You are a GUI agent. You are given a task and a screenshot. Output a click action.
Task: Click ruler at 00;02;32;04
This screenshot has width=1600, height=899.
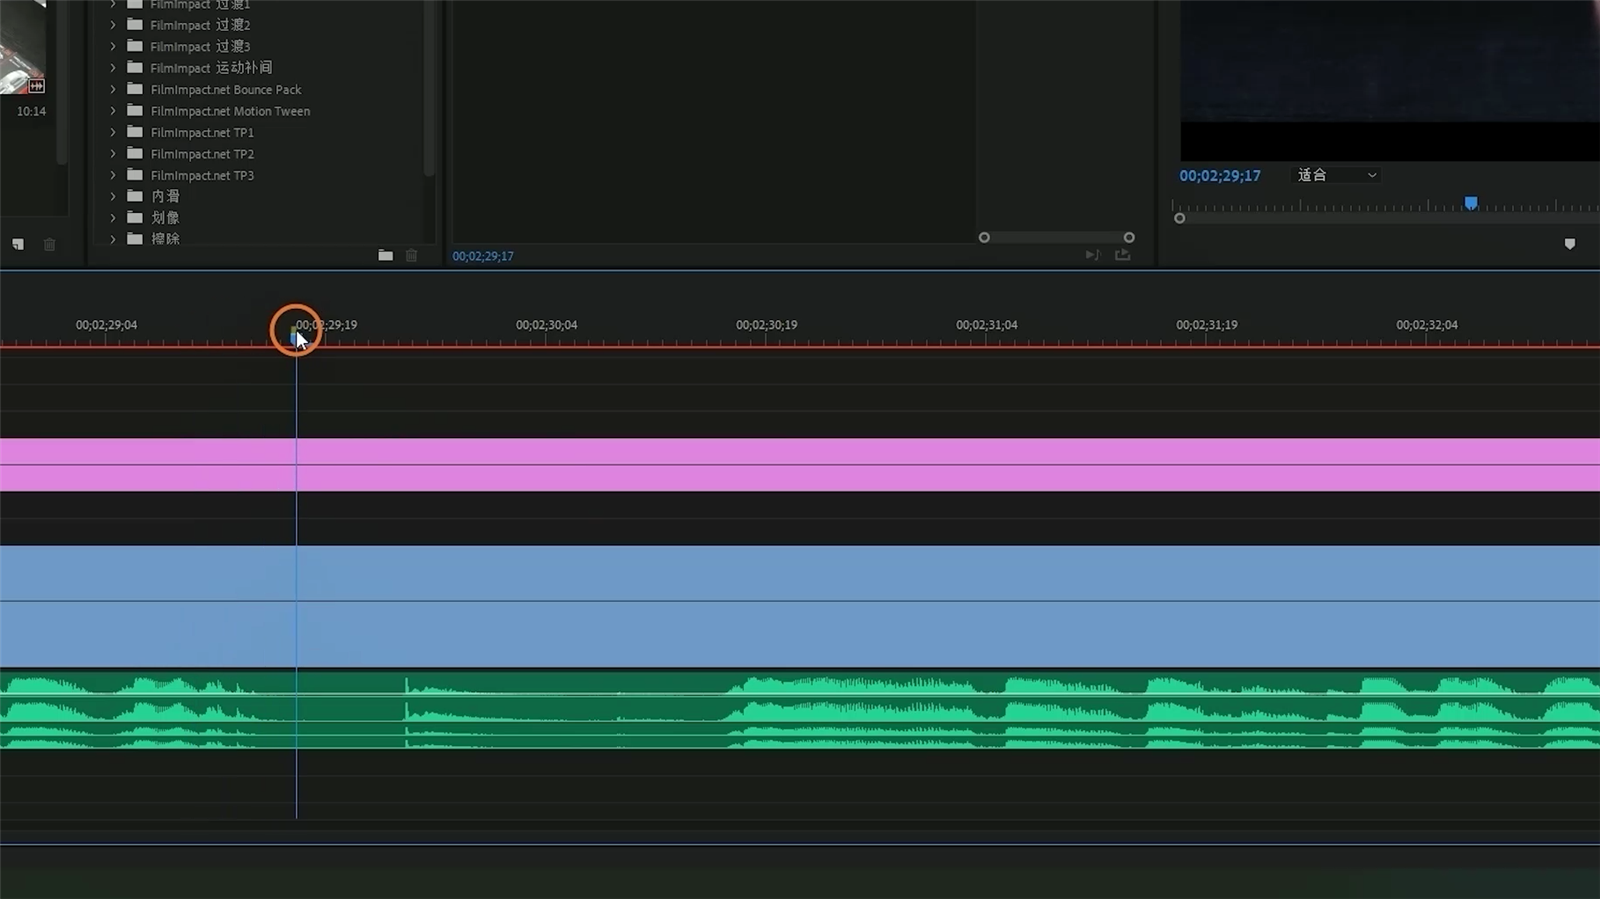(x=1426, y=325)
